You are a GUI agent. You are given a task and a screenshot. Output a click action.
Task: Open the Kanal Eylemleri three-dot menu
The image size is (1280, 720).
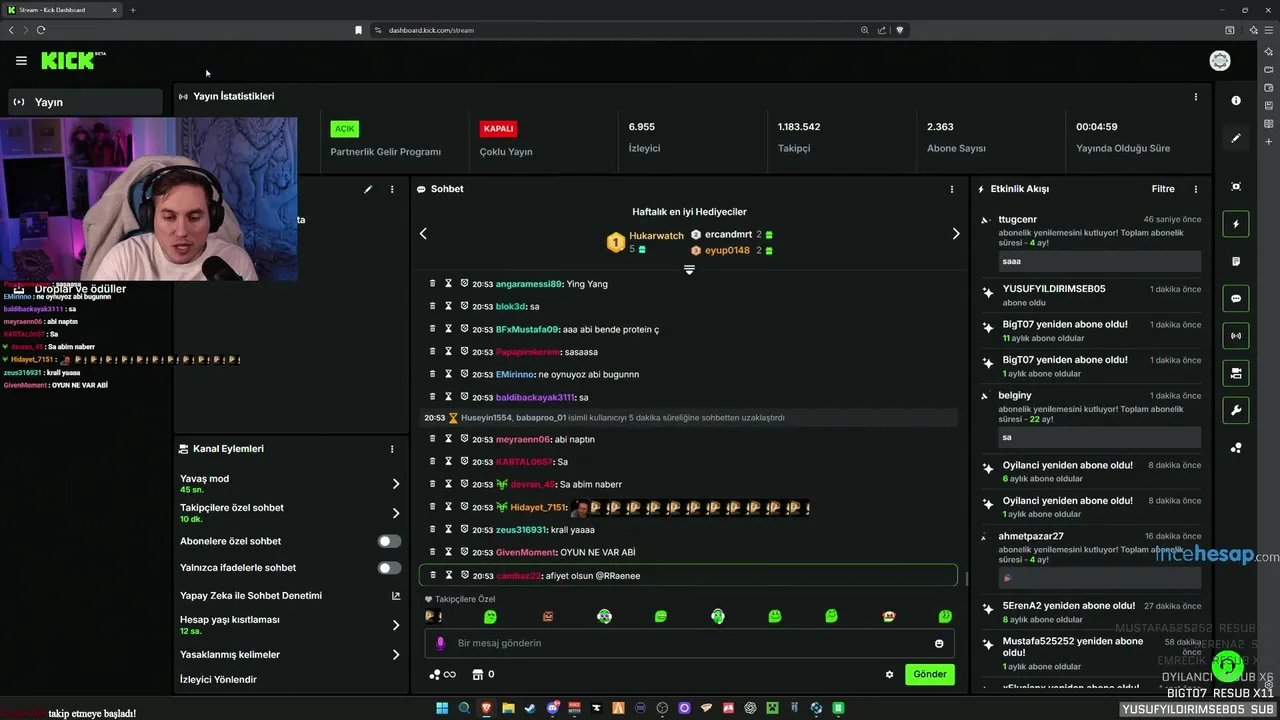(x=392, y=449)
